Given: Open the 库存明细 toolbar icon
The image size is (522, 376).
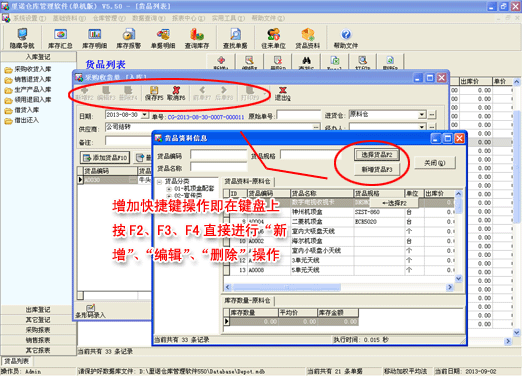Looking at the screenshot, I should [95, 39].
